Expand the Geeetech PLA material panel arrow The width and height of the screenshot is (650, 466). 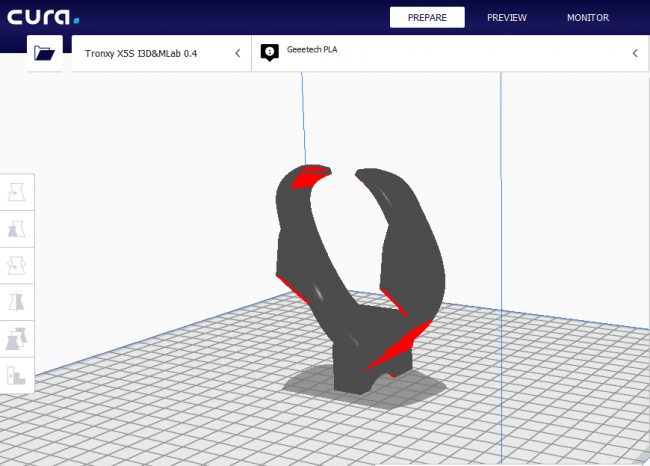pyautogui.click(x=635, y=53)
